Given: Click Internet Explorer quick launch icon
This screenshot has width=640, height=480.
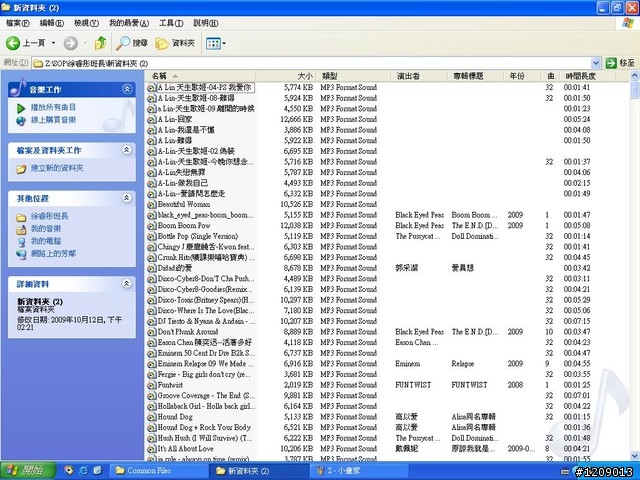Looking at the screenshot, I should 83,470.
